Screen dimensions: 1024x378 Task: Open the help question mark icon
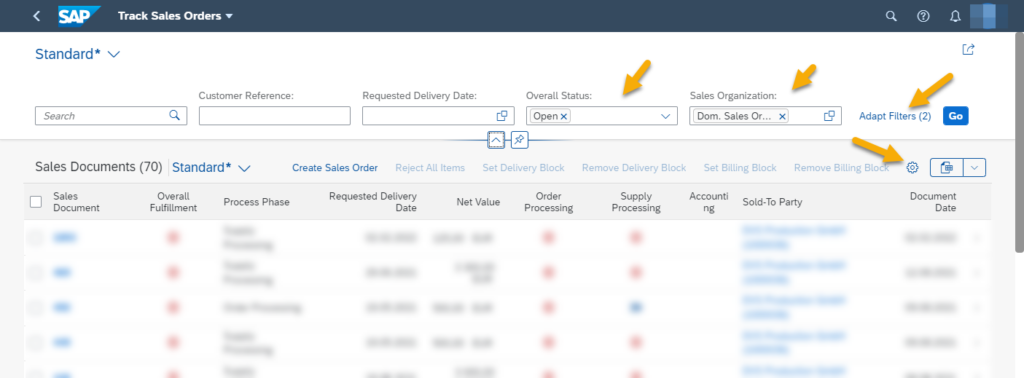pyautogui.click(x=923, y=16)
